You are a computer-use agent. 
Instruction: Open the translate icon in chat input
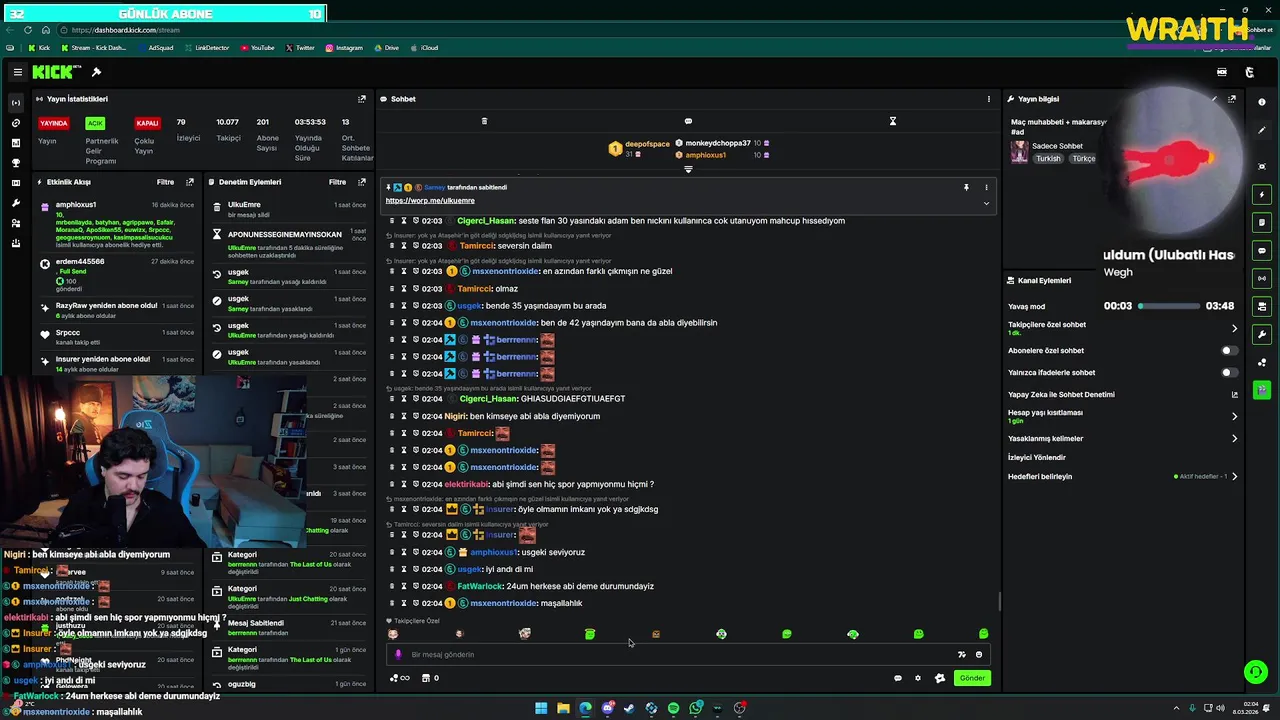pyautogui.click(x=961, y=654)
